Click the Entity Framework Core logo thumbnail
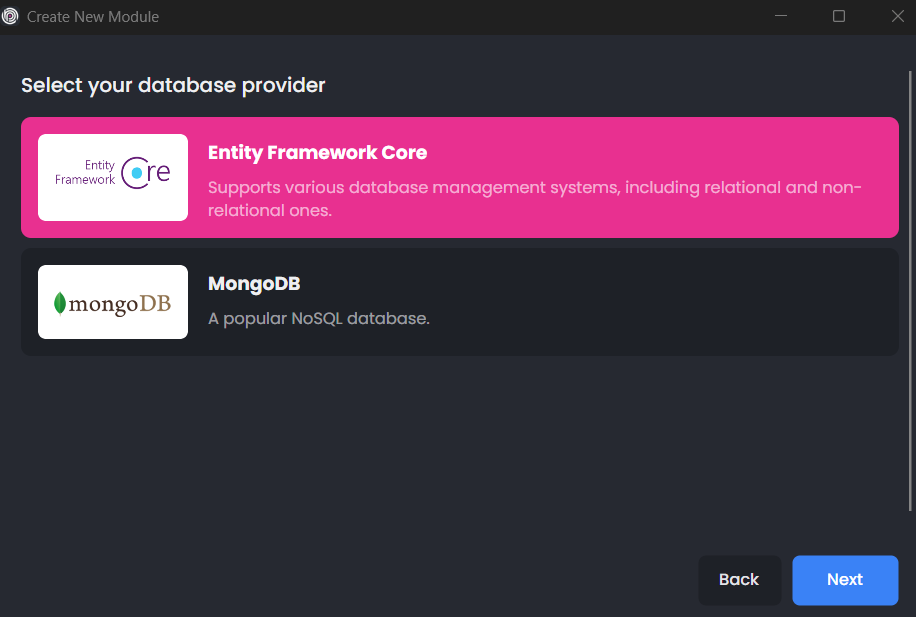Image resolution: width=916 pixels, height=617 pixels. [x=113, y=177]
